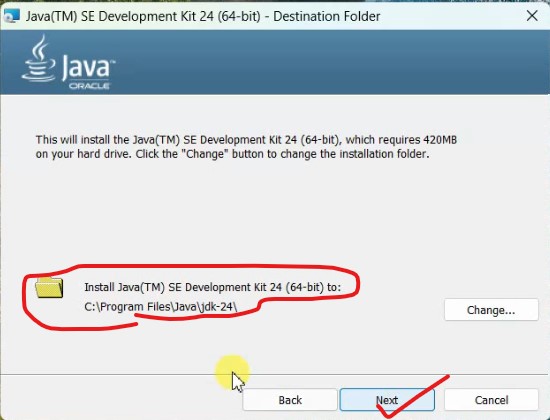Open the Change... destination folder dialog

(x=491, y=310)
